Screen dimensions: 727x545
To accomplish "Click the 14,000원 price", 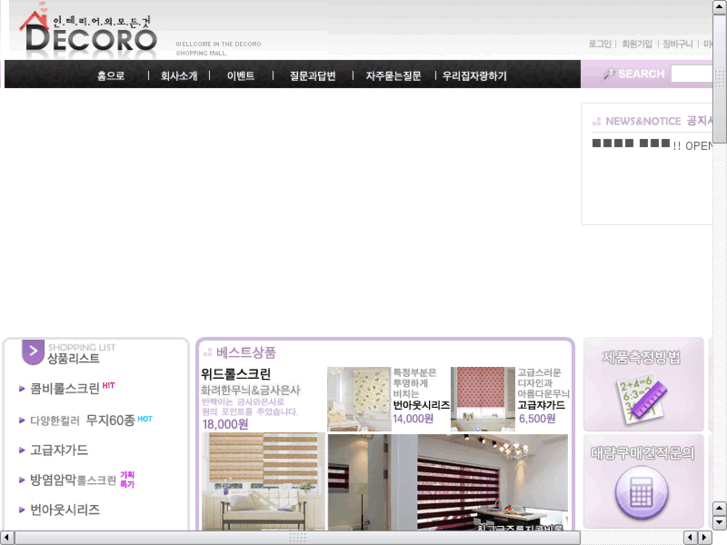I will (413, 419).
